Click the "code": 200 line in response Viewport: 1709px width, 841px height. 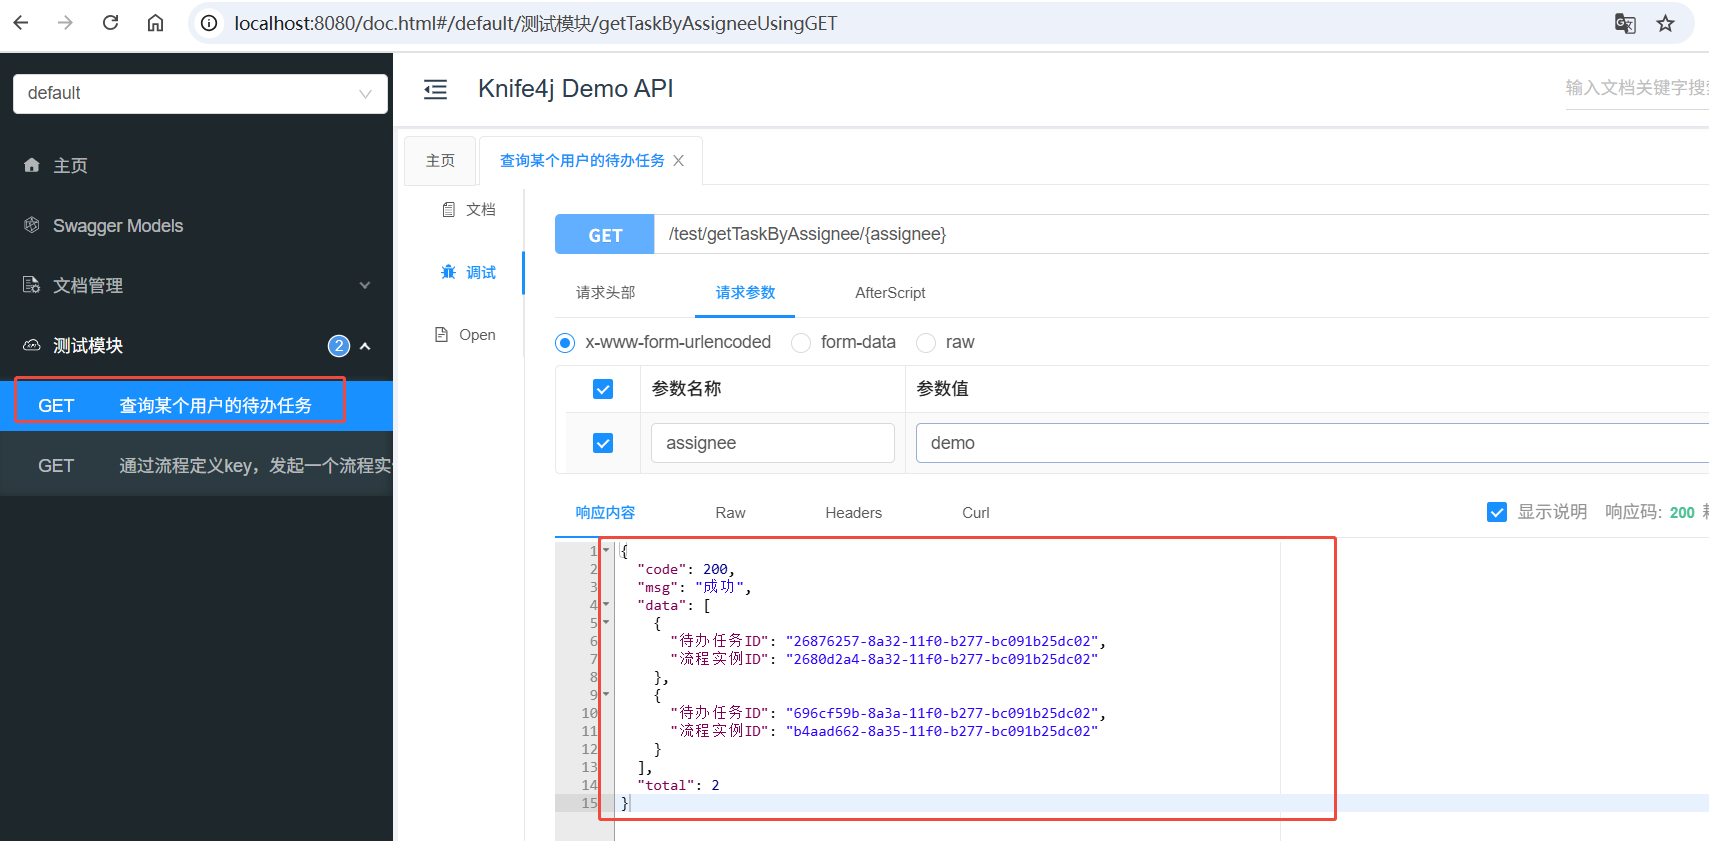click(686, 569)
